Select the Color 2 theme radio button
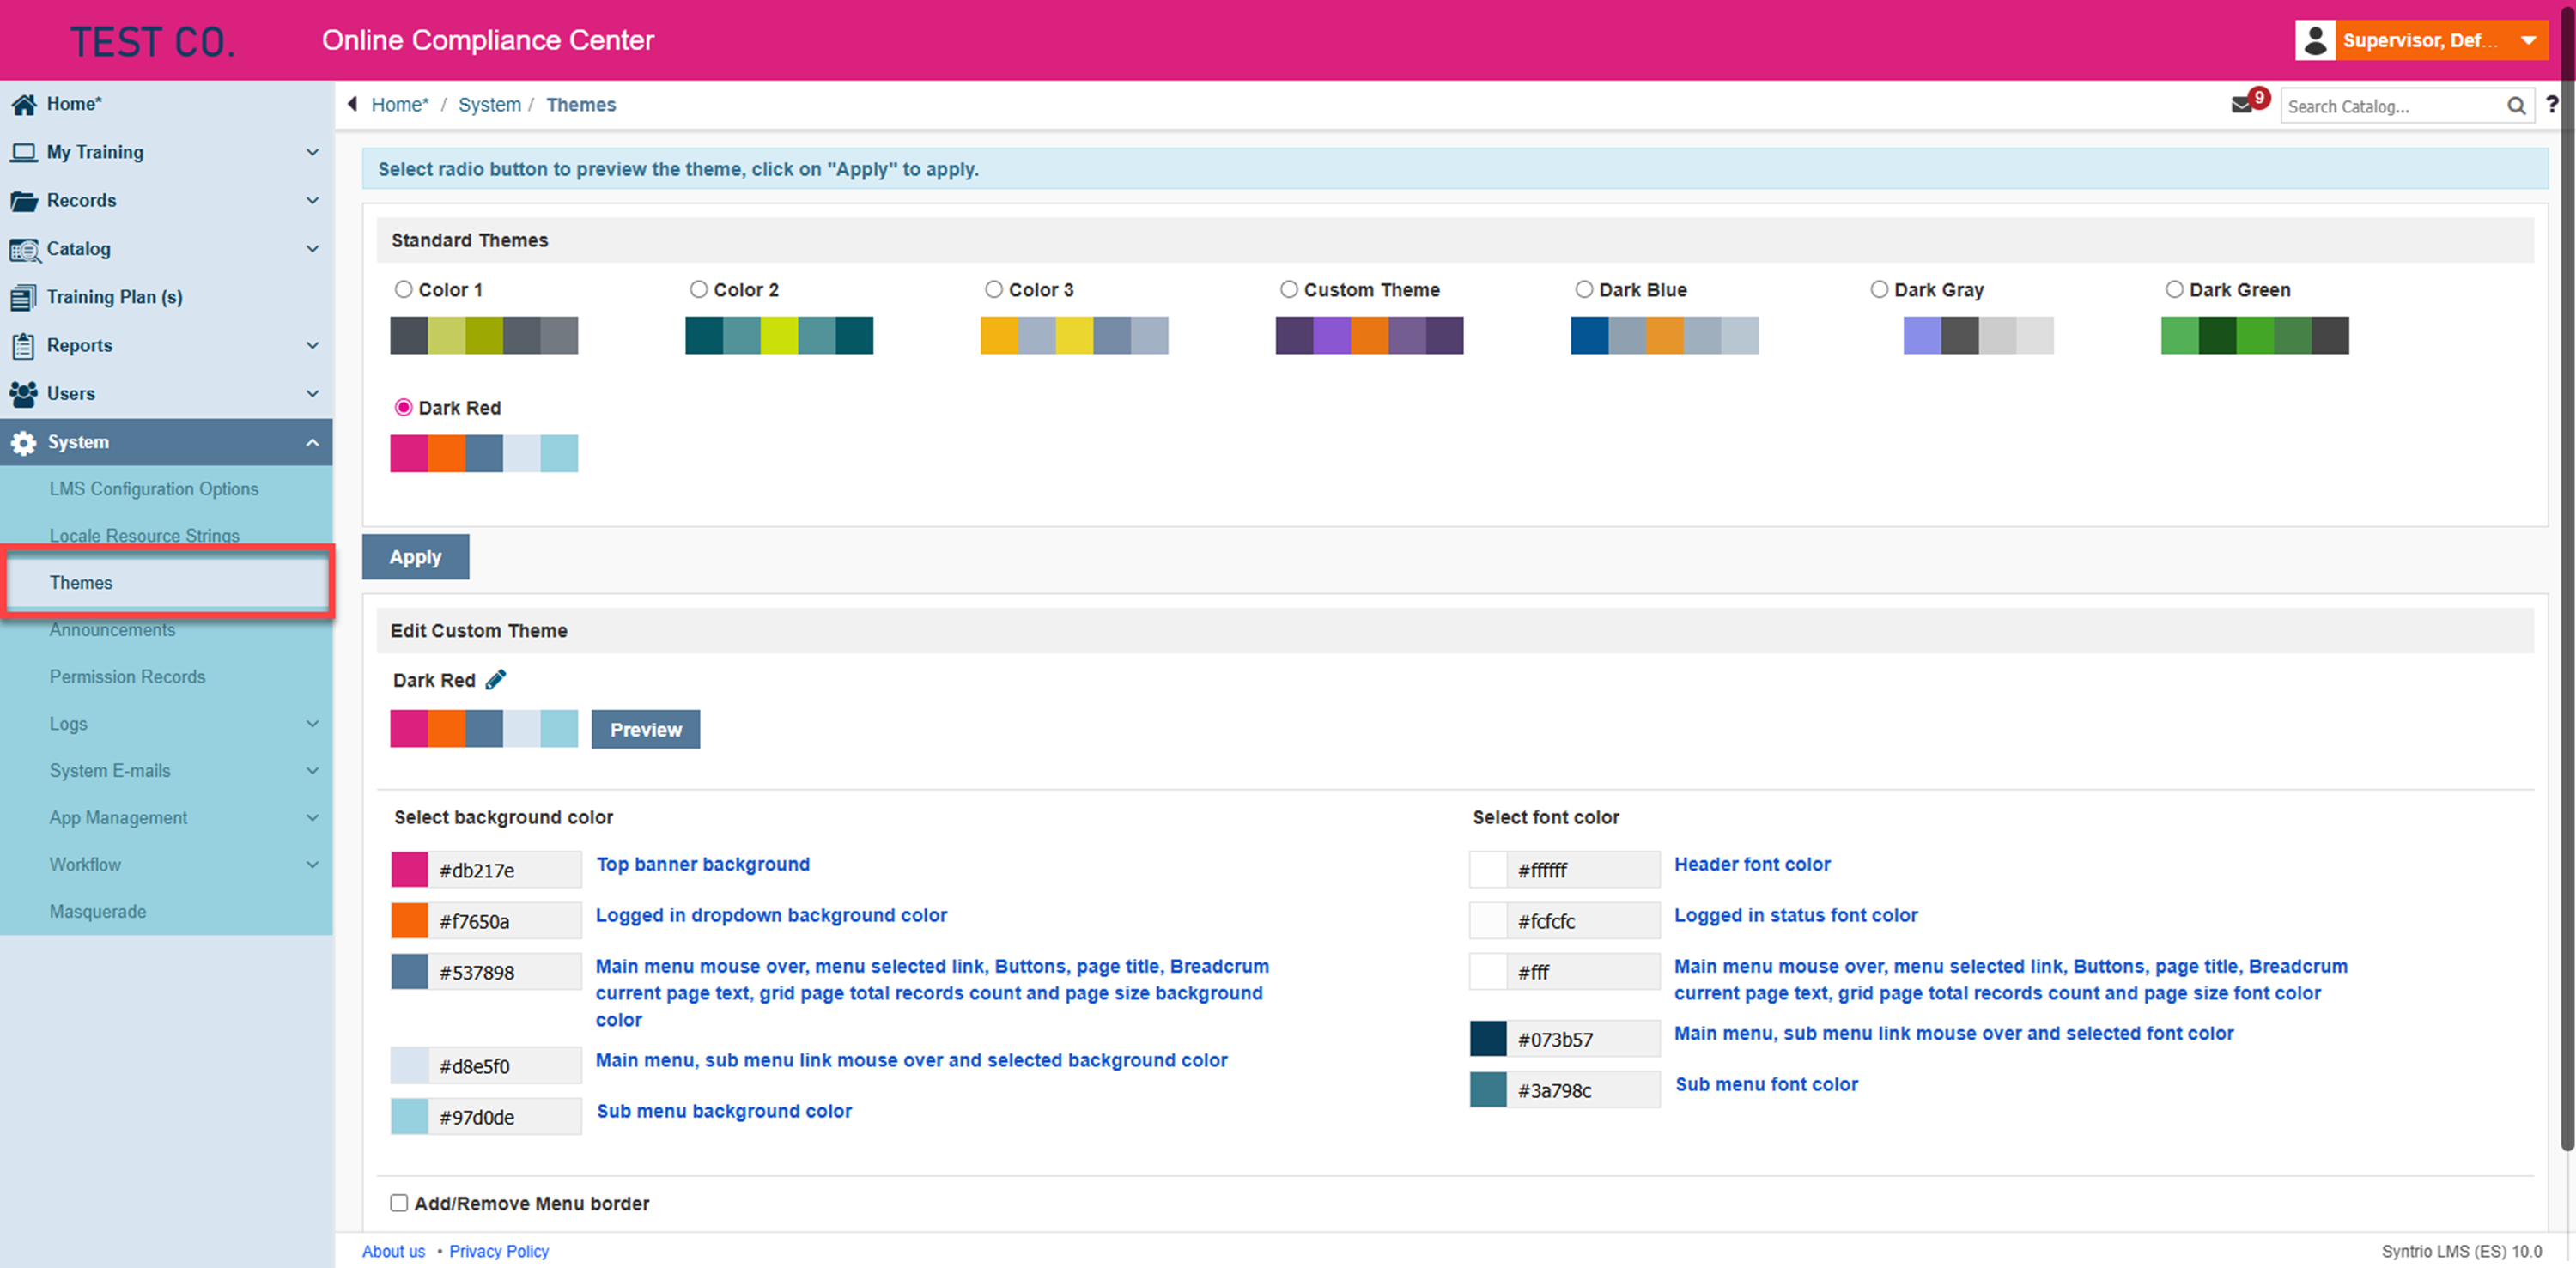 (699, 290)
